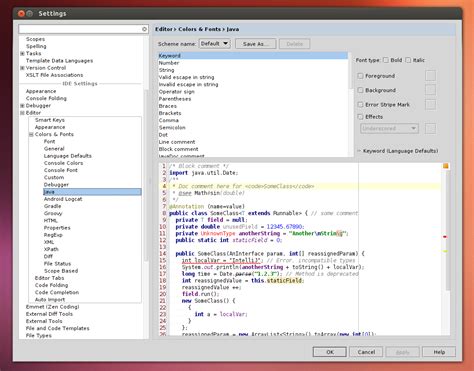Open Smart Keys editor settings
The image size is (474, 371).
click(x=50, y=120)
